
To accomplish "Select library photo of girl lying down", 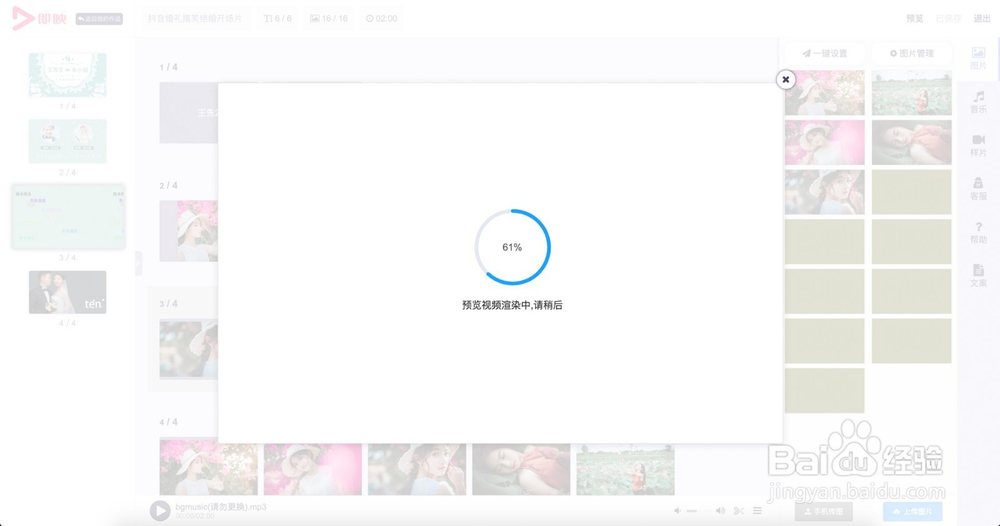I will click(911, 142).
